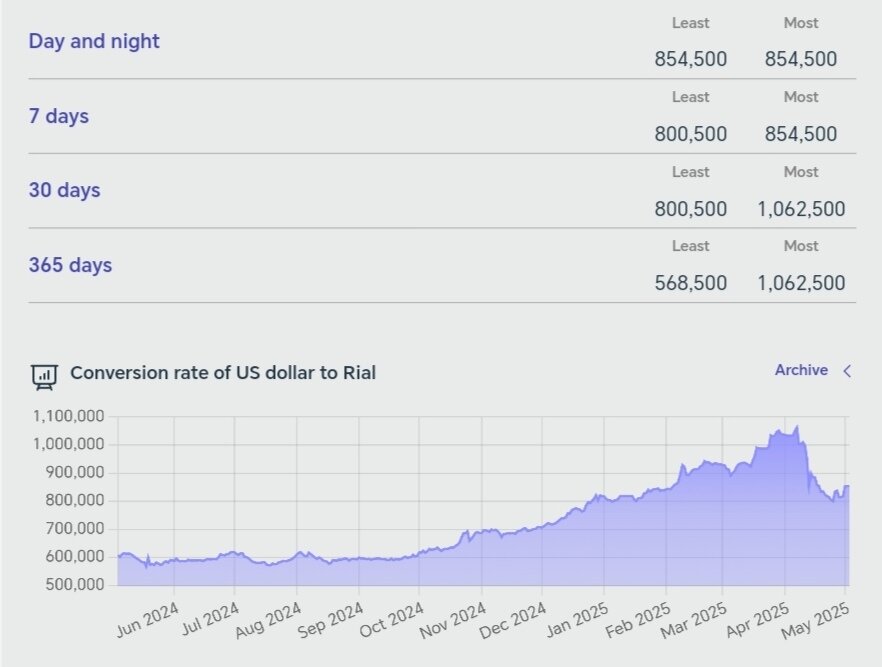The height and width of the screenshot is (667, 882).
Task: Click the 365 days least value 568,500
Action: [690, 283]
